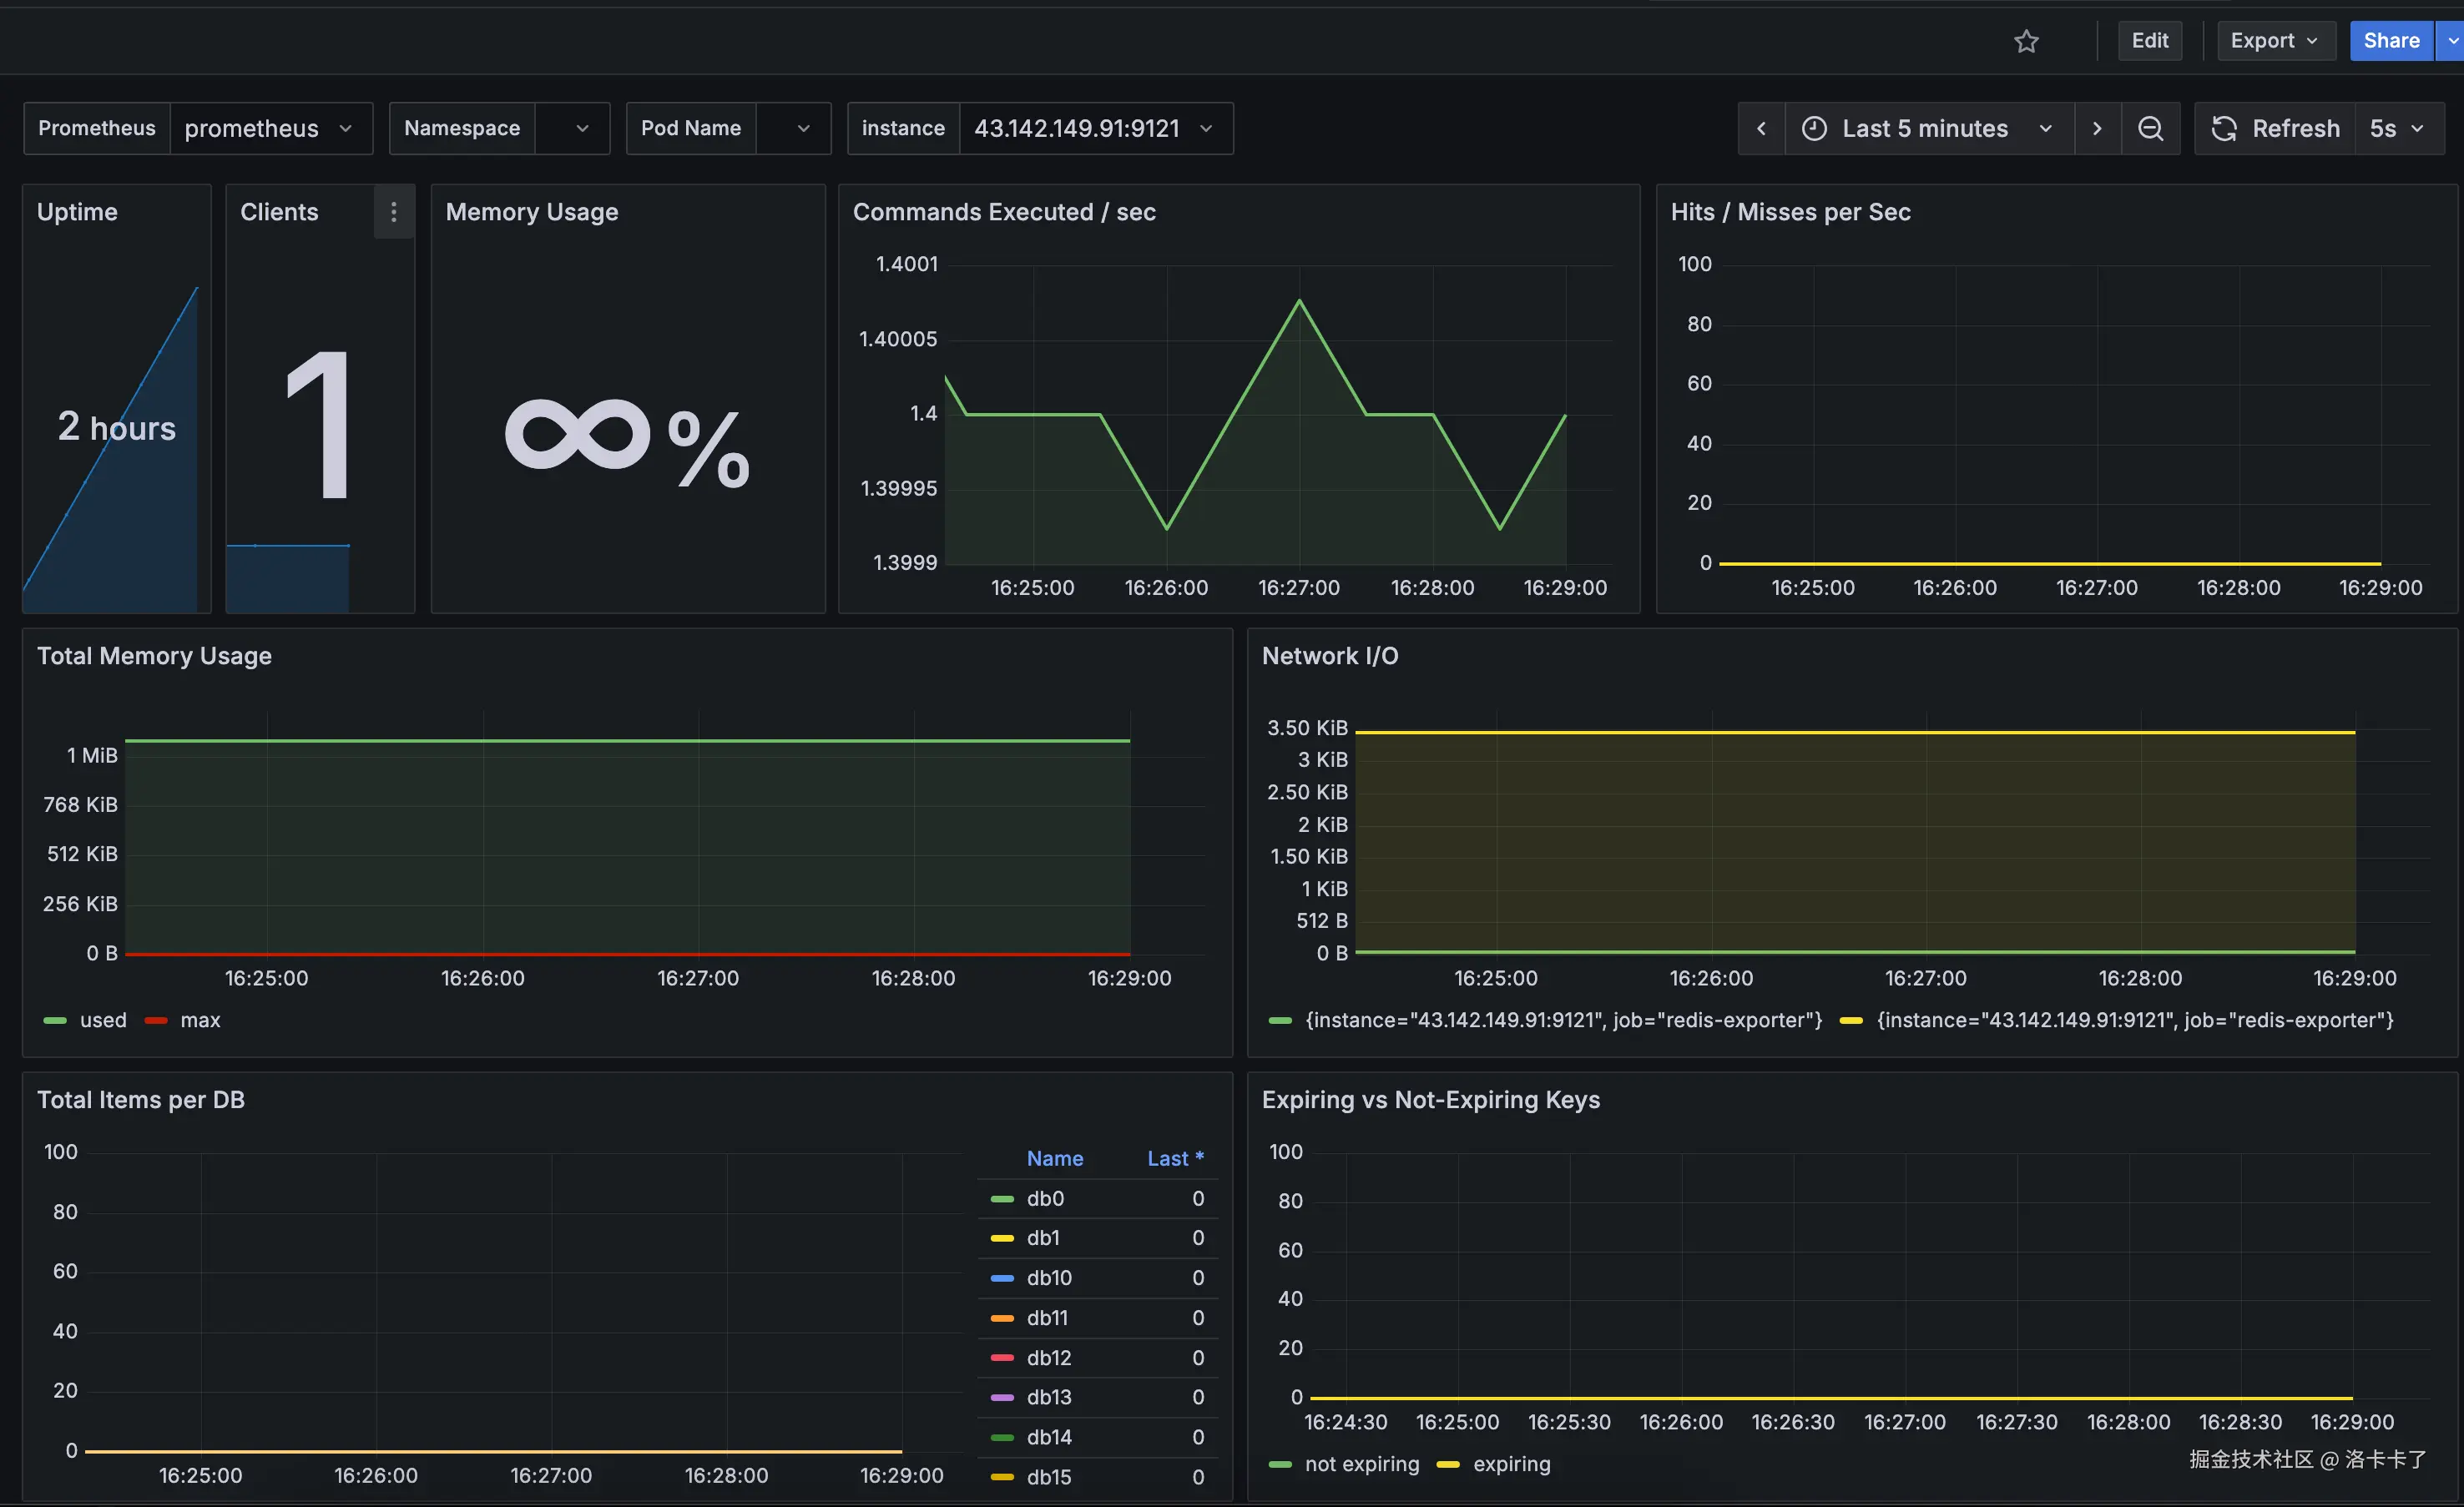Image resolution: width=2464 pixels, height=1507 pixels.
Task: Toggle the 'max' series in legend
Action: (199, 1020)
